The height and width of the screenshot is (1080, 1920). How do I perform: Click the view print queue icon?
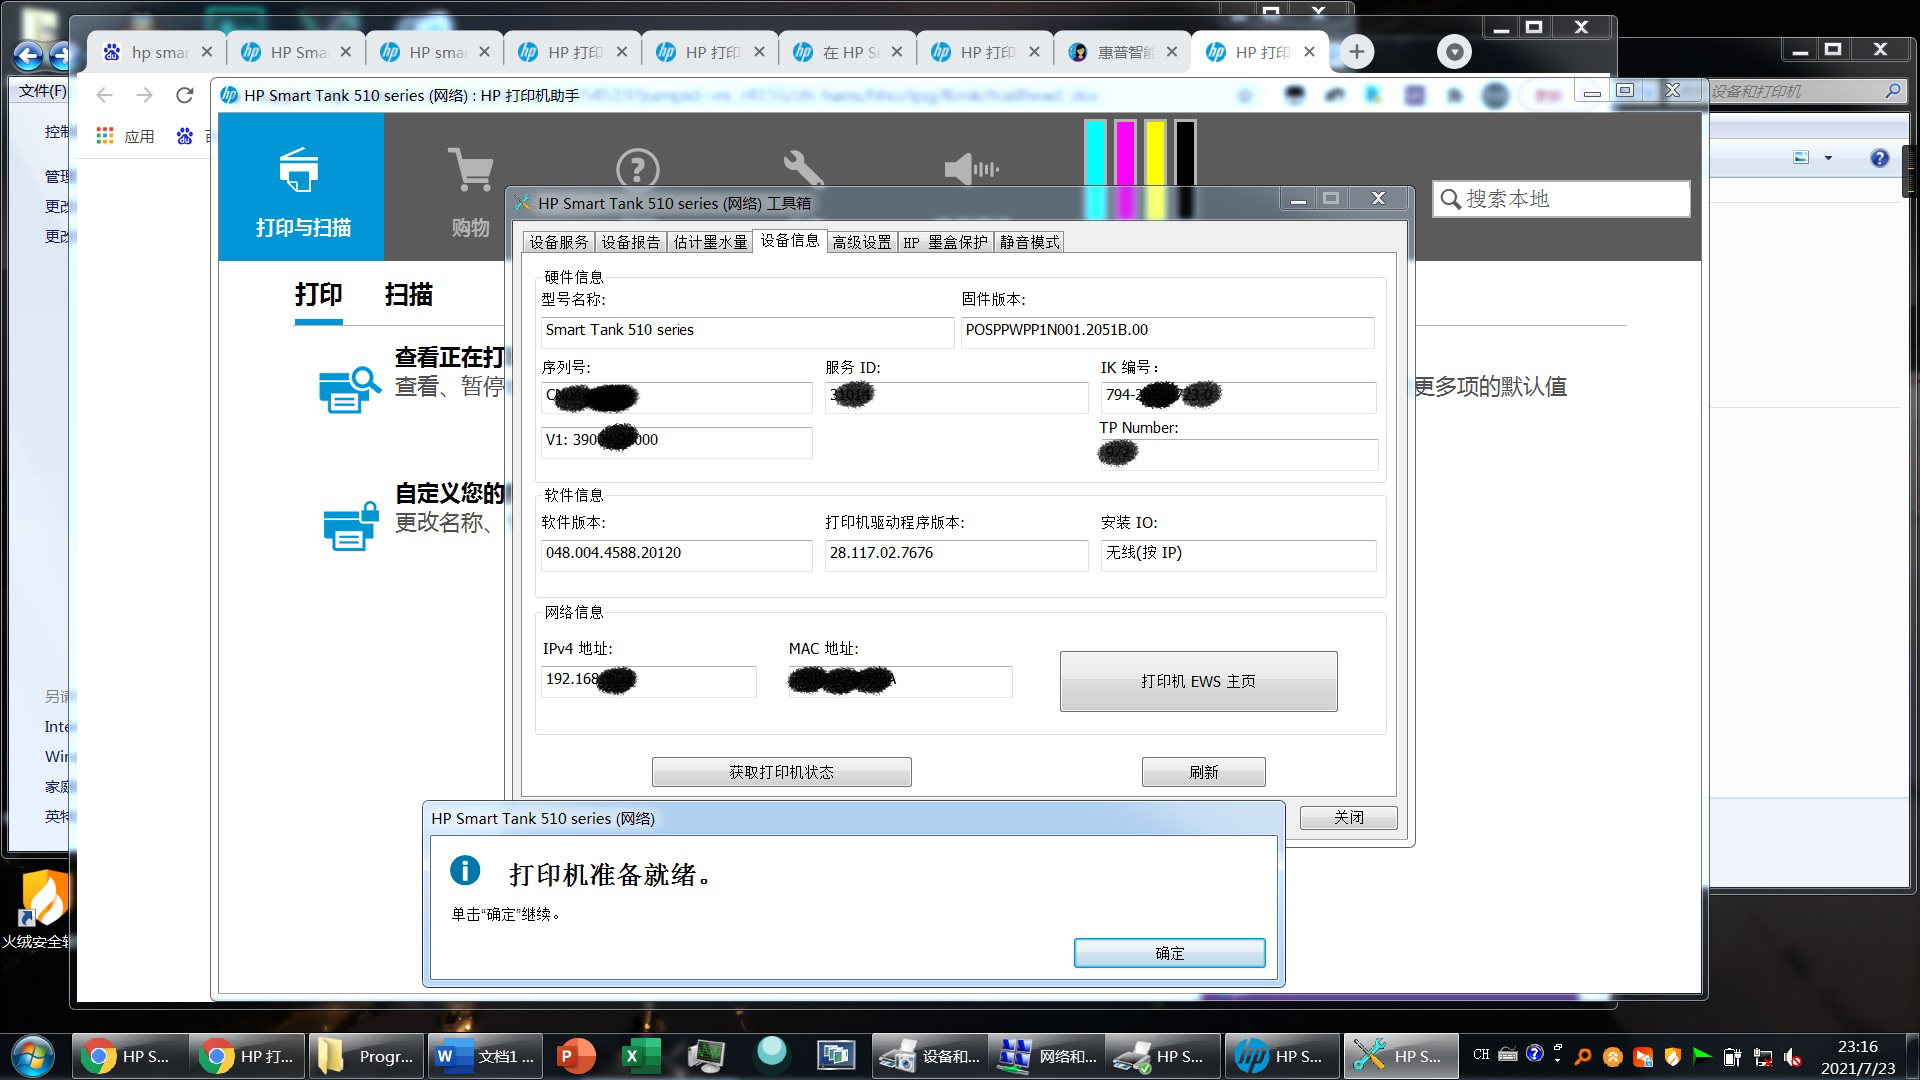coord(349,389)
